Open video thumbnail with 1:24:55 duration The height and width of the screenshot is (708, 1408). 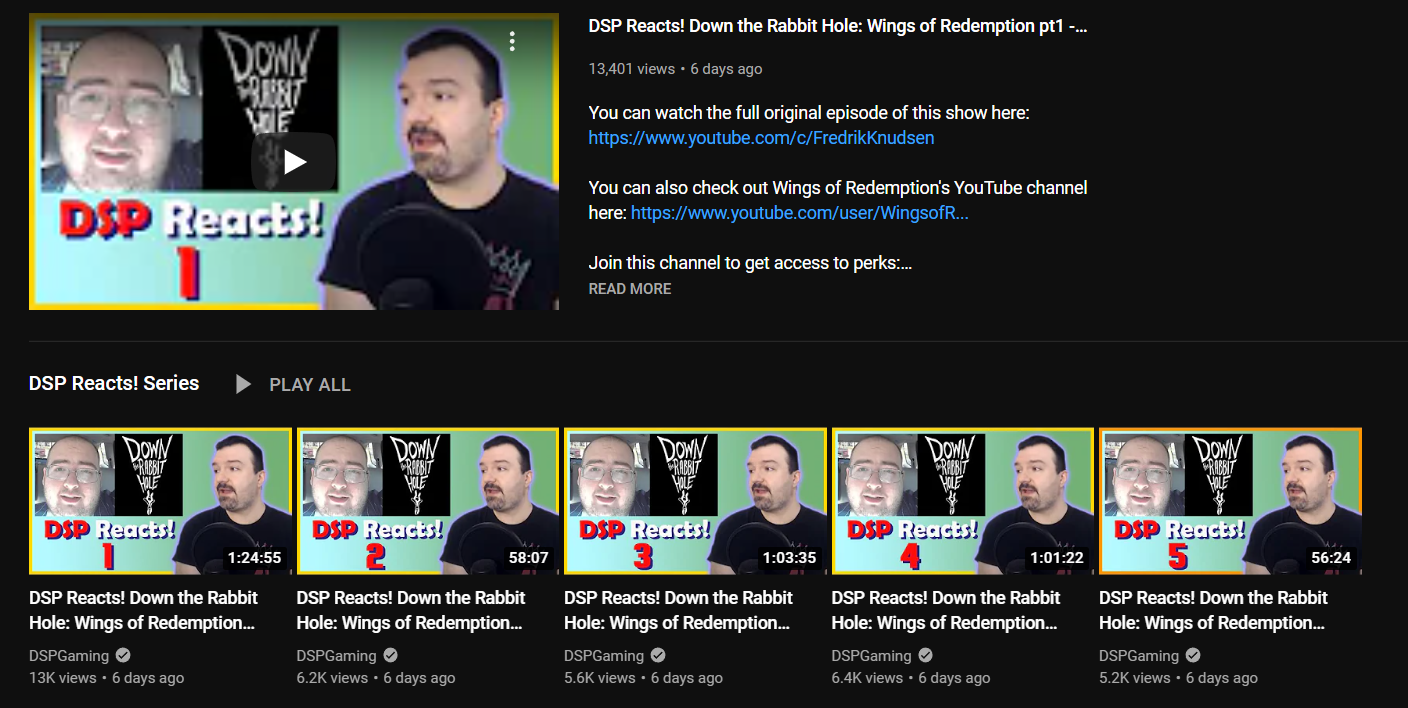pos(160,501)
